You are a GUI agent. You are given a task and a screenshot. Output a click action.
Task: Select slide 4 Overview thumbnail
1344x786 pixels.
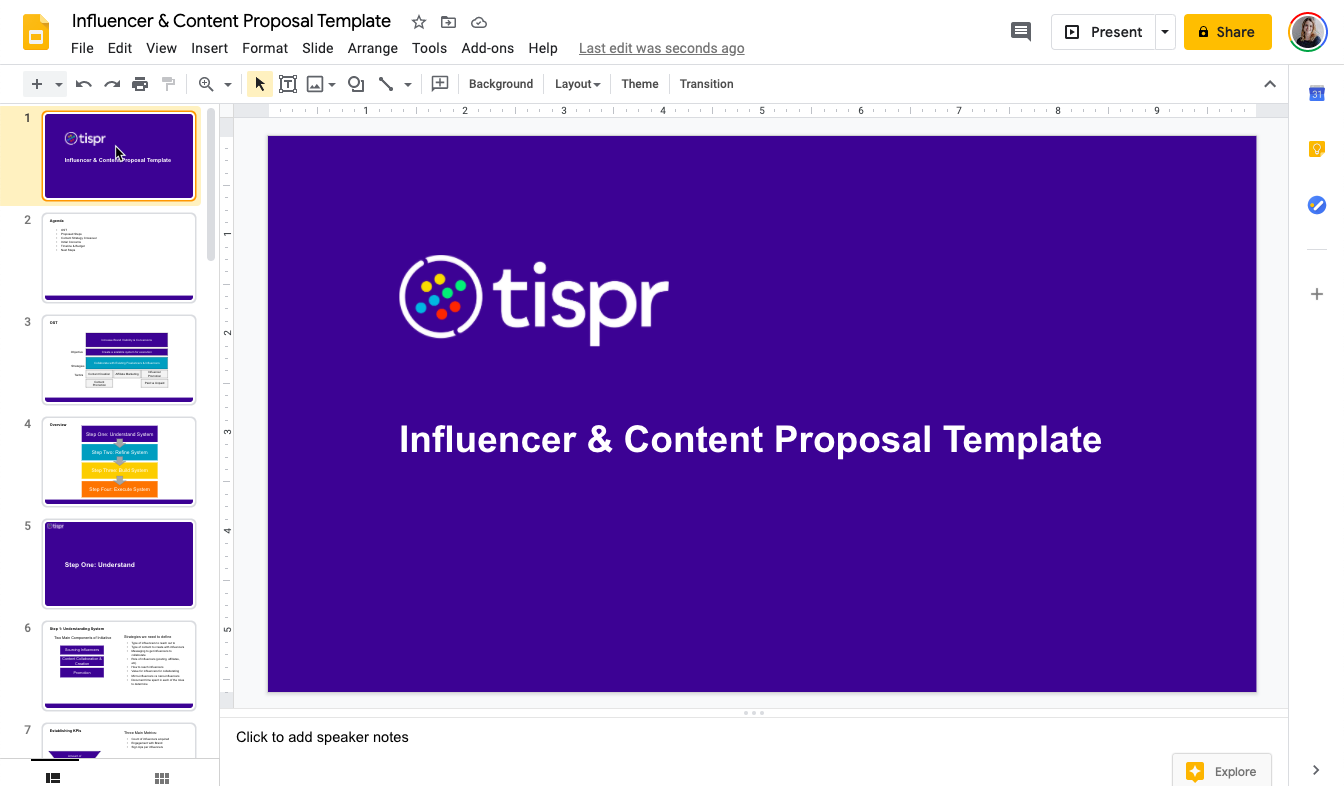pyautogui.click(x=119, y=461)
